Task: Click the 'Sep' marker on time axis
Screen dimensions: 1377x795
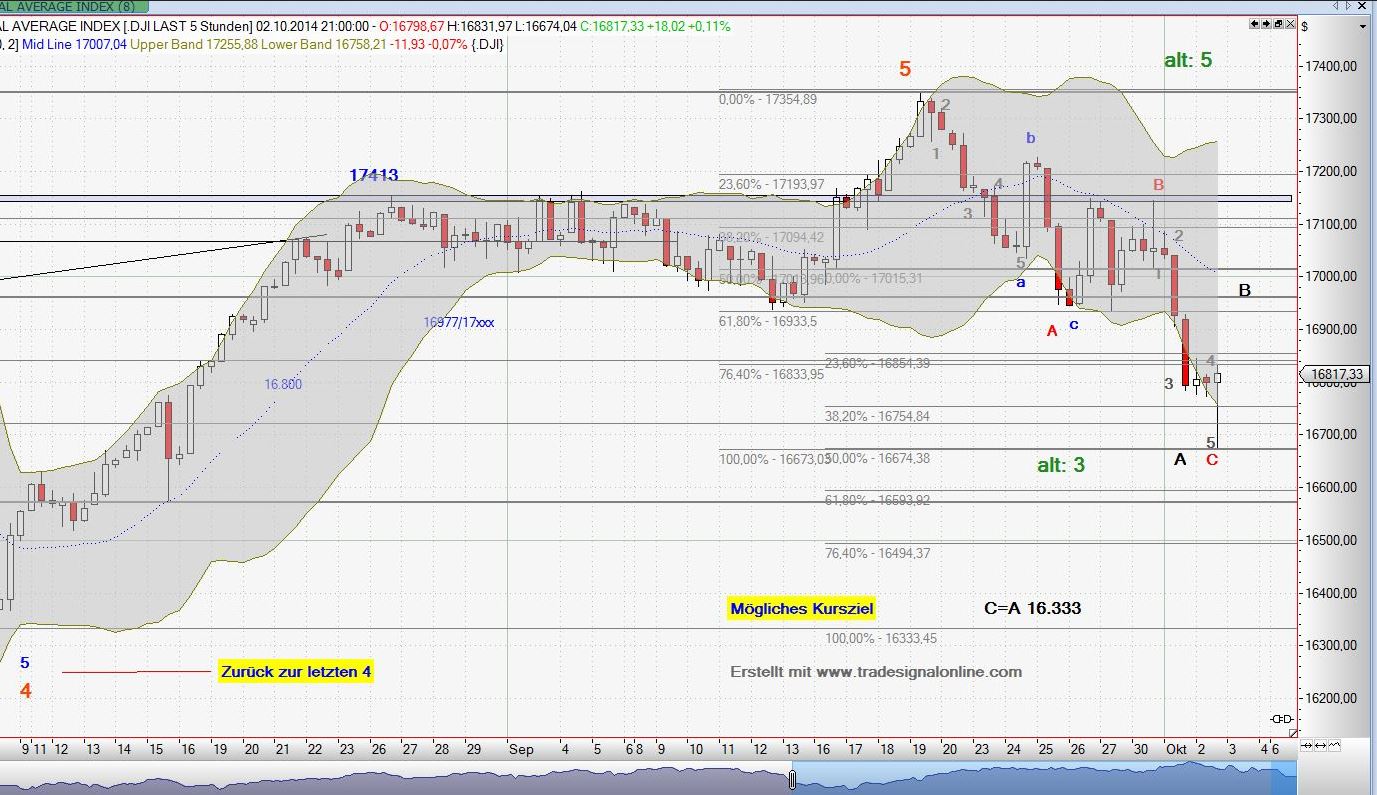Action: [x=520, y=748]
